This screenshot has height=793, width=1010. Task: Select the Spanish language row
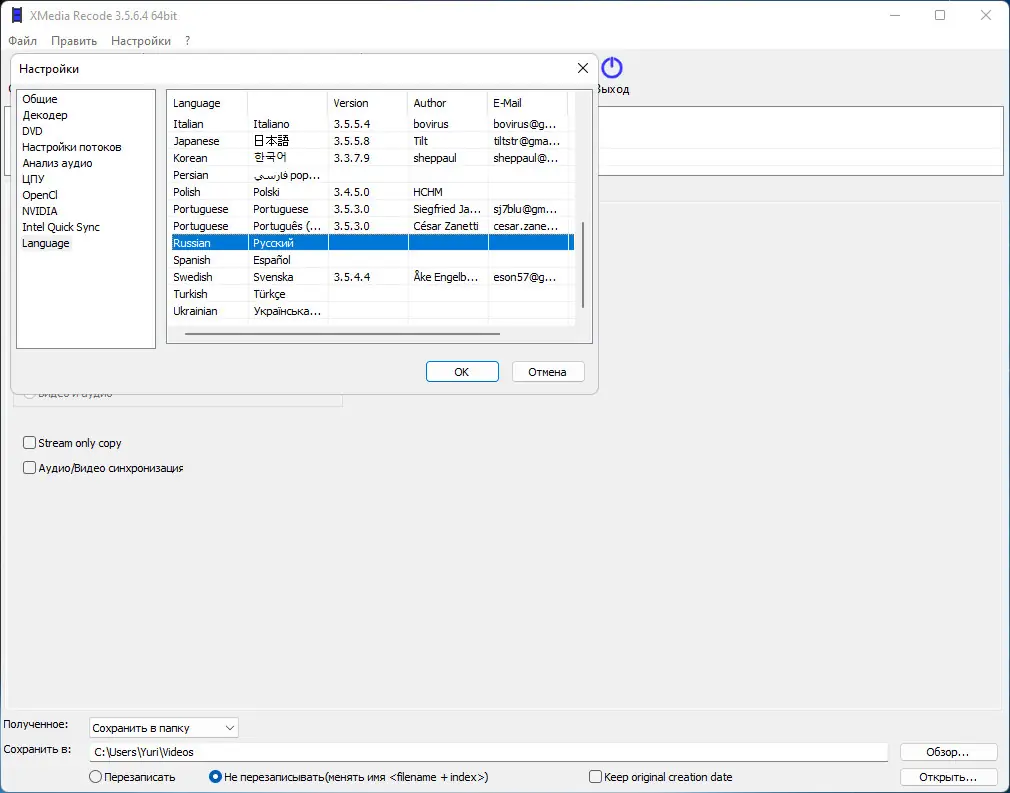click(371, 260)
